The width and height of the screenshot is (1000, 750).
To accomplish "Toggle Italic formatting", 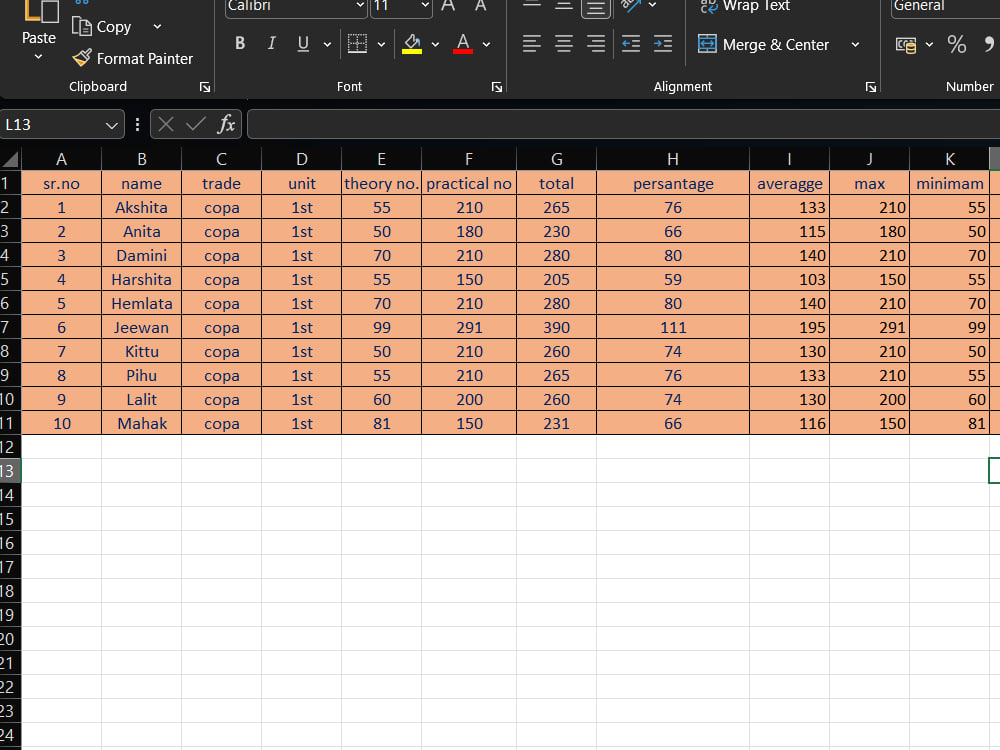I will 272,43.
